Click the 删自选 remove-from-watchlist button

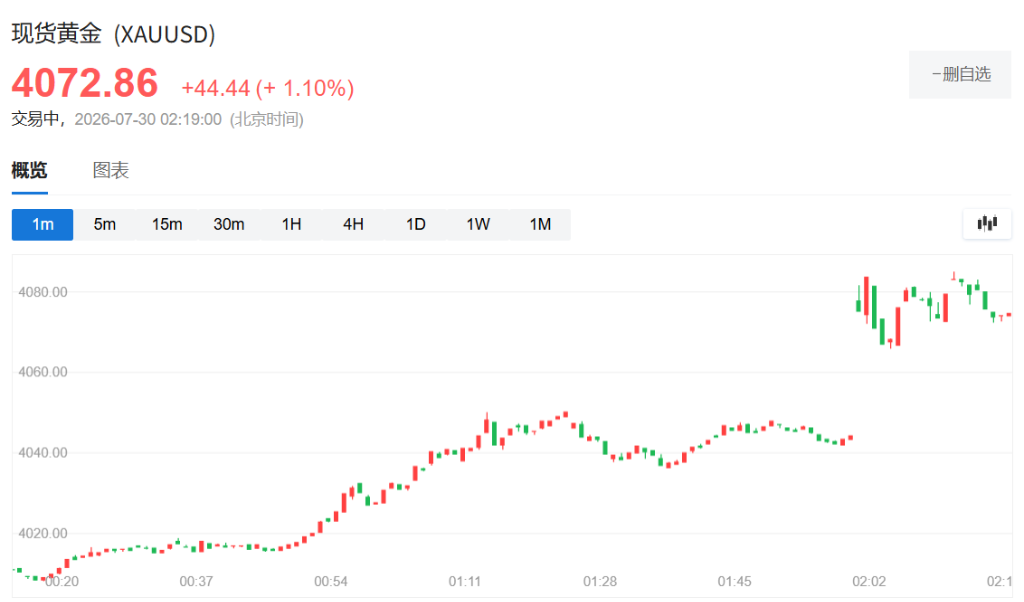click(960, 74)
